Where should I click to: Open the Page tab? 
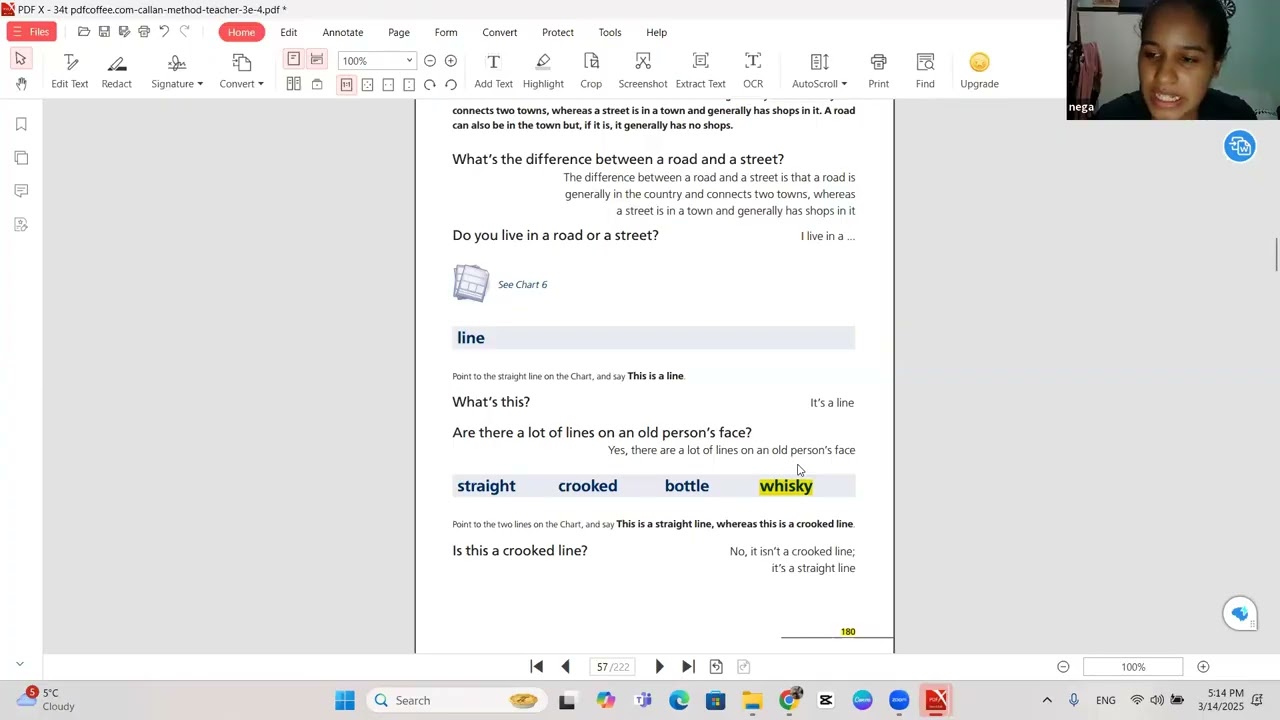(x=399, y=32)
